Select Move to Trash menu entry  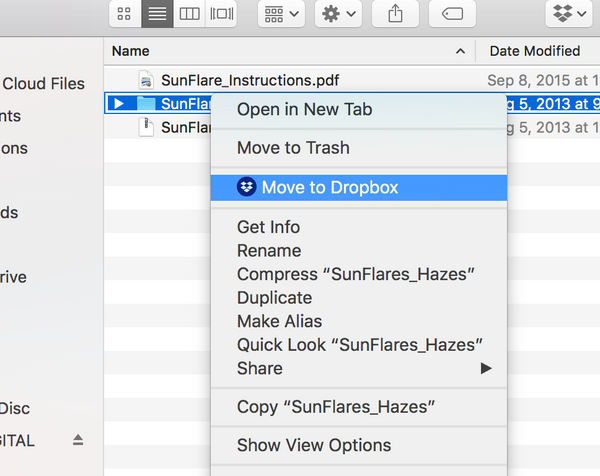pyautogui.click(x=293, y=148)
